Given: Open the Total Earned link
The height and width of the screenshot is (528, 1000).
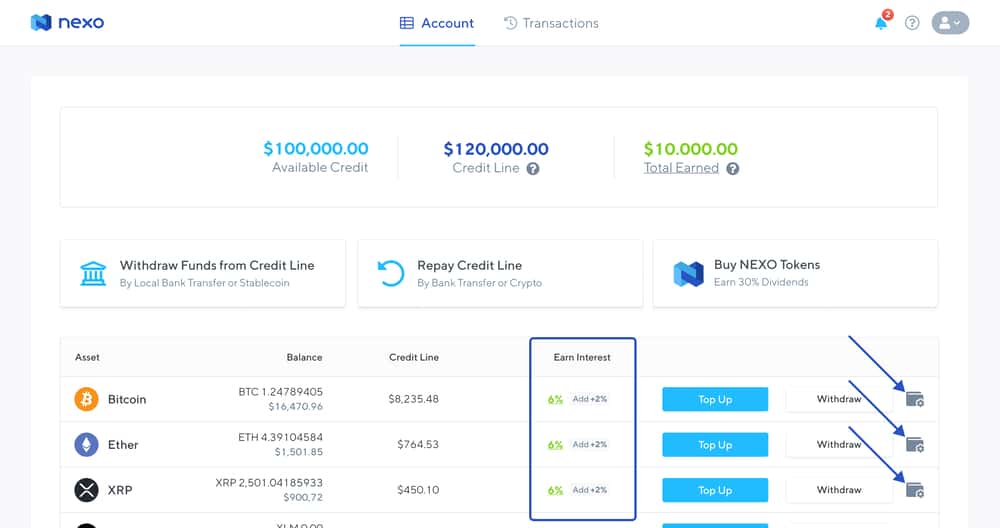Looking at the screenshot, I should pos(681,168).
